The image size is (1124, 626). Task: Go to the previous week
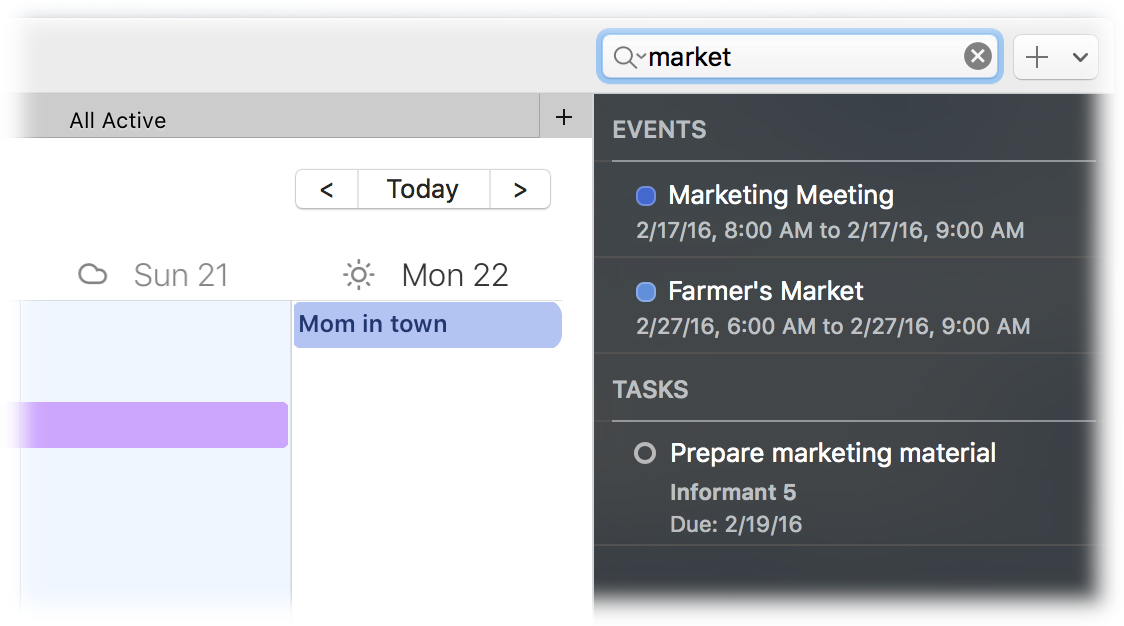pyautogui.click(x=326, y=189)
